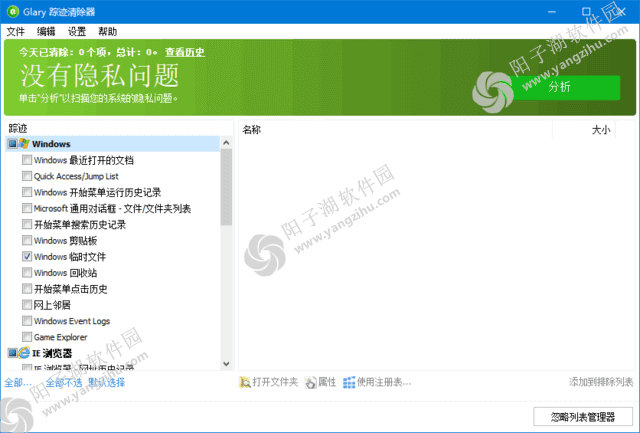The image size is (640, 433).
Task: Check Microsoft 通用对话框 checkbox
Action: (27, 208)
